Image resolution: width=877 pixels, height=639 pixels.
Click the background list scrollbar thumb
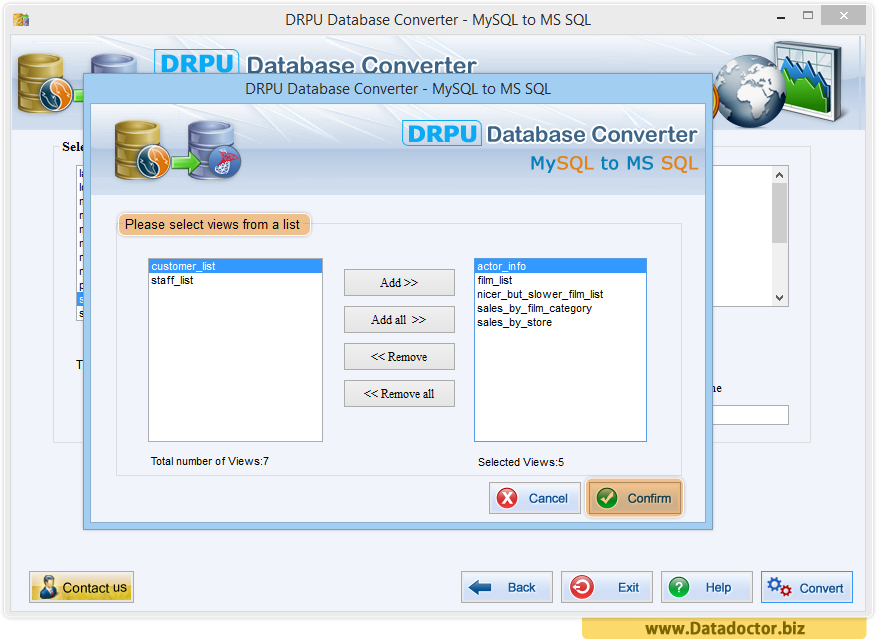780,213
